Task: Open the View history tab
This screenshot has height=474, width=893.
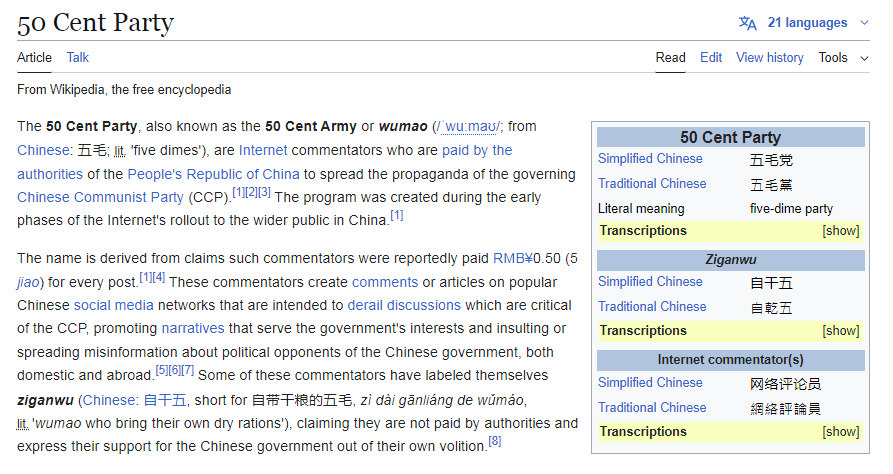Action: [769, 58]
